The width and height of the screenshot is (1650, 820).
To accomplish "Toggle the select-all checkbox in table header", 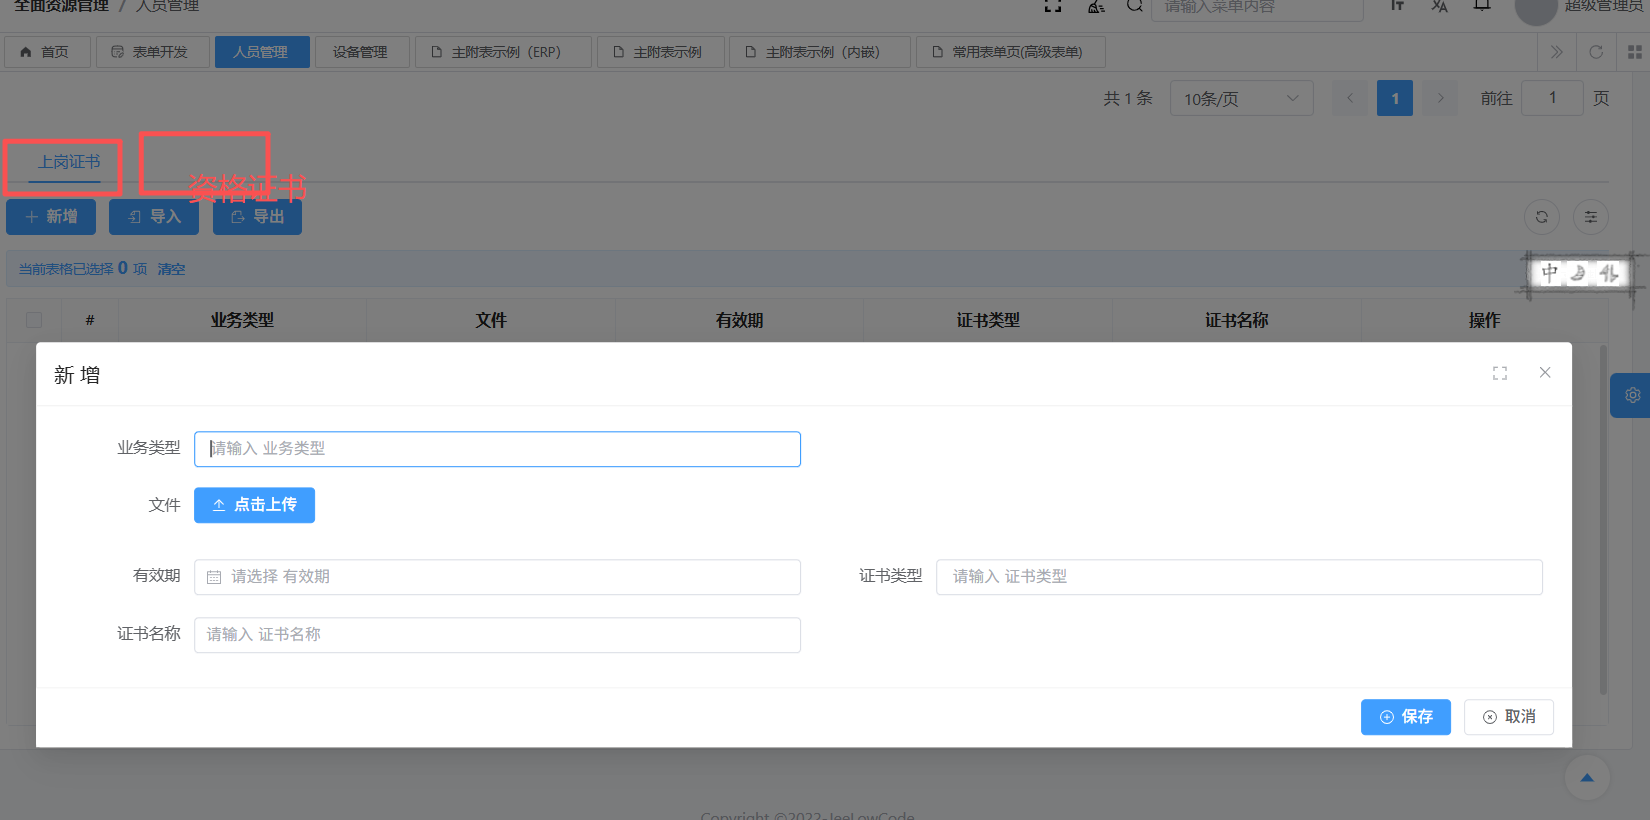I will click(x=34, y=320).
